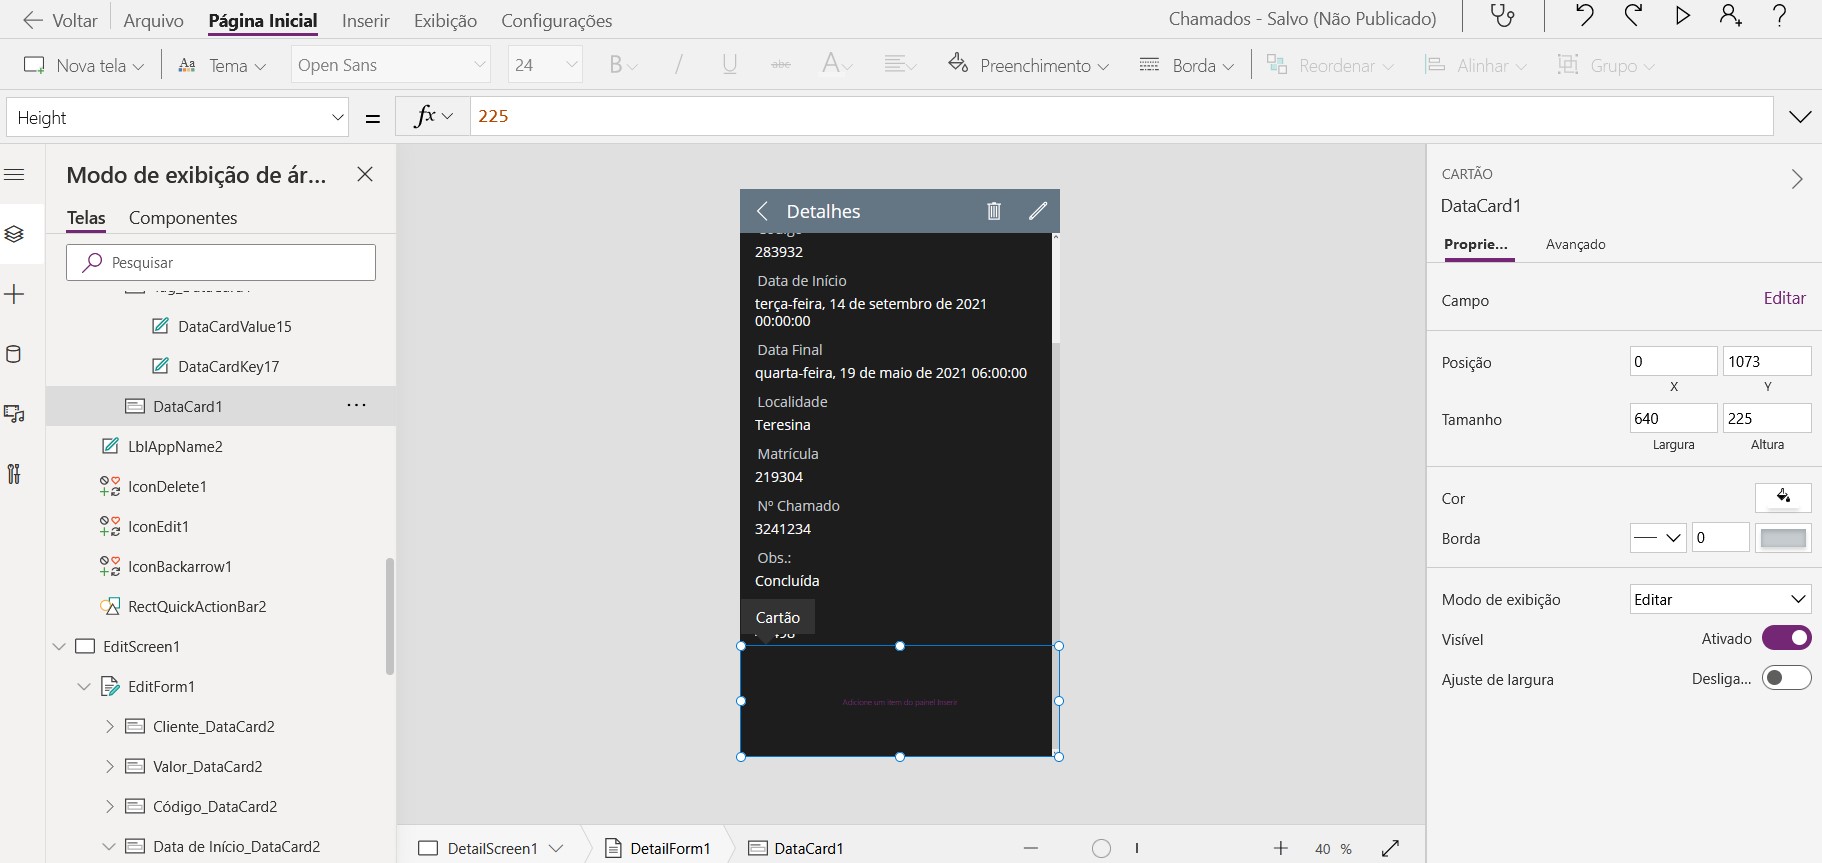
Task: Click the Pesquisar search field
Action: click(x=221, y=262)
